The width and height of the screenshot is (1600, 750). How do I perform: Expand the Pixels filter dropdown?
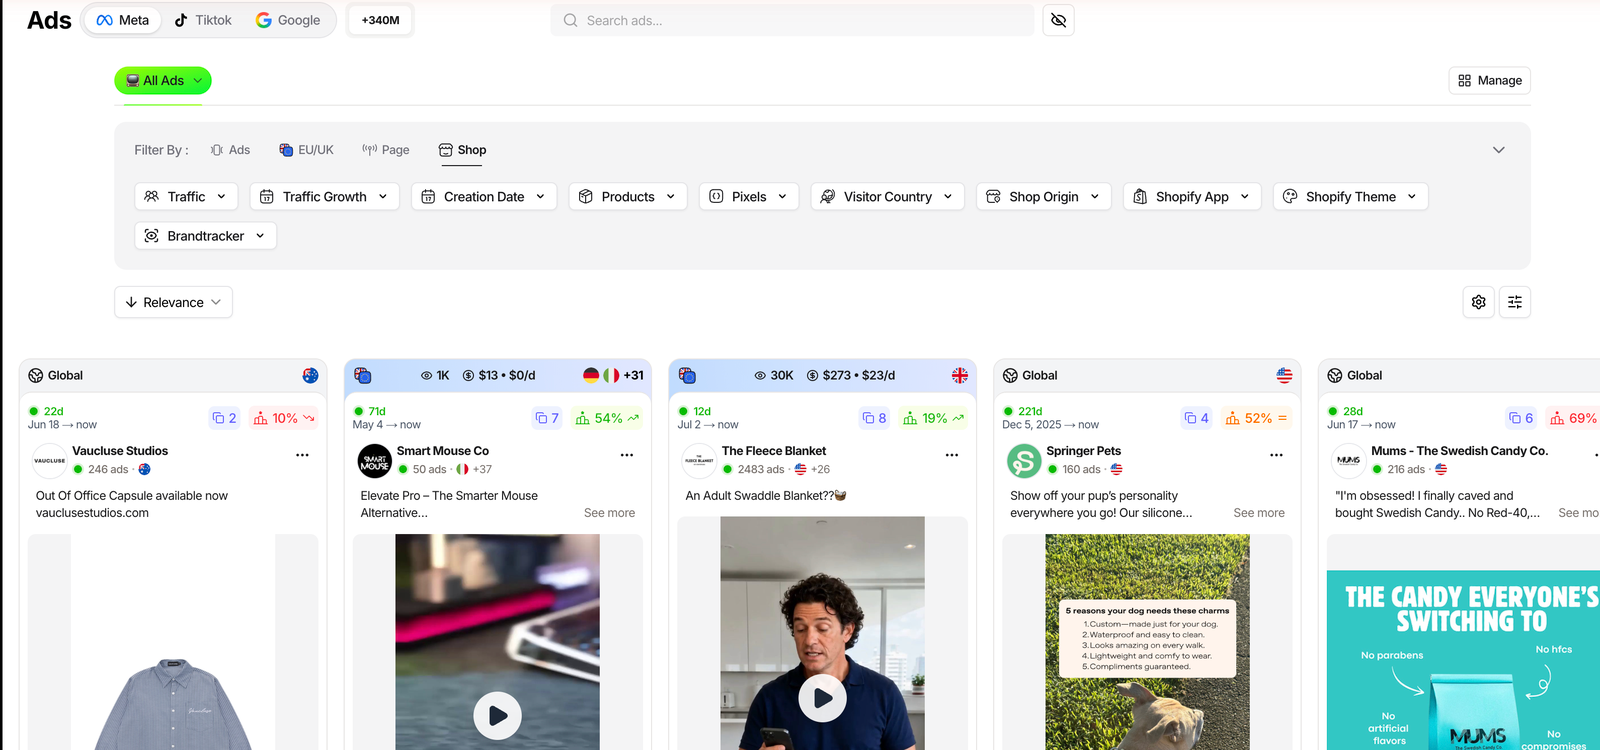click(749, 196)
